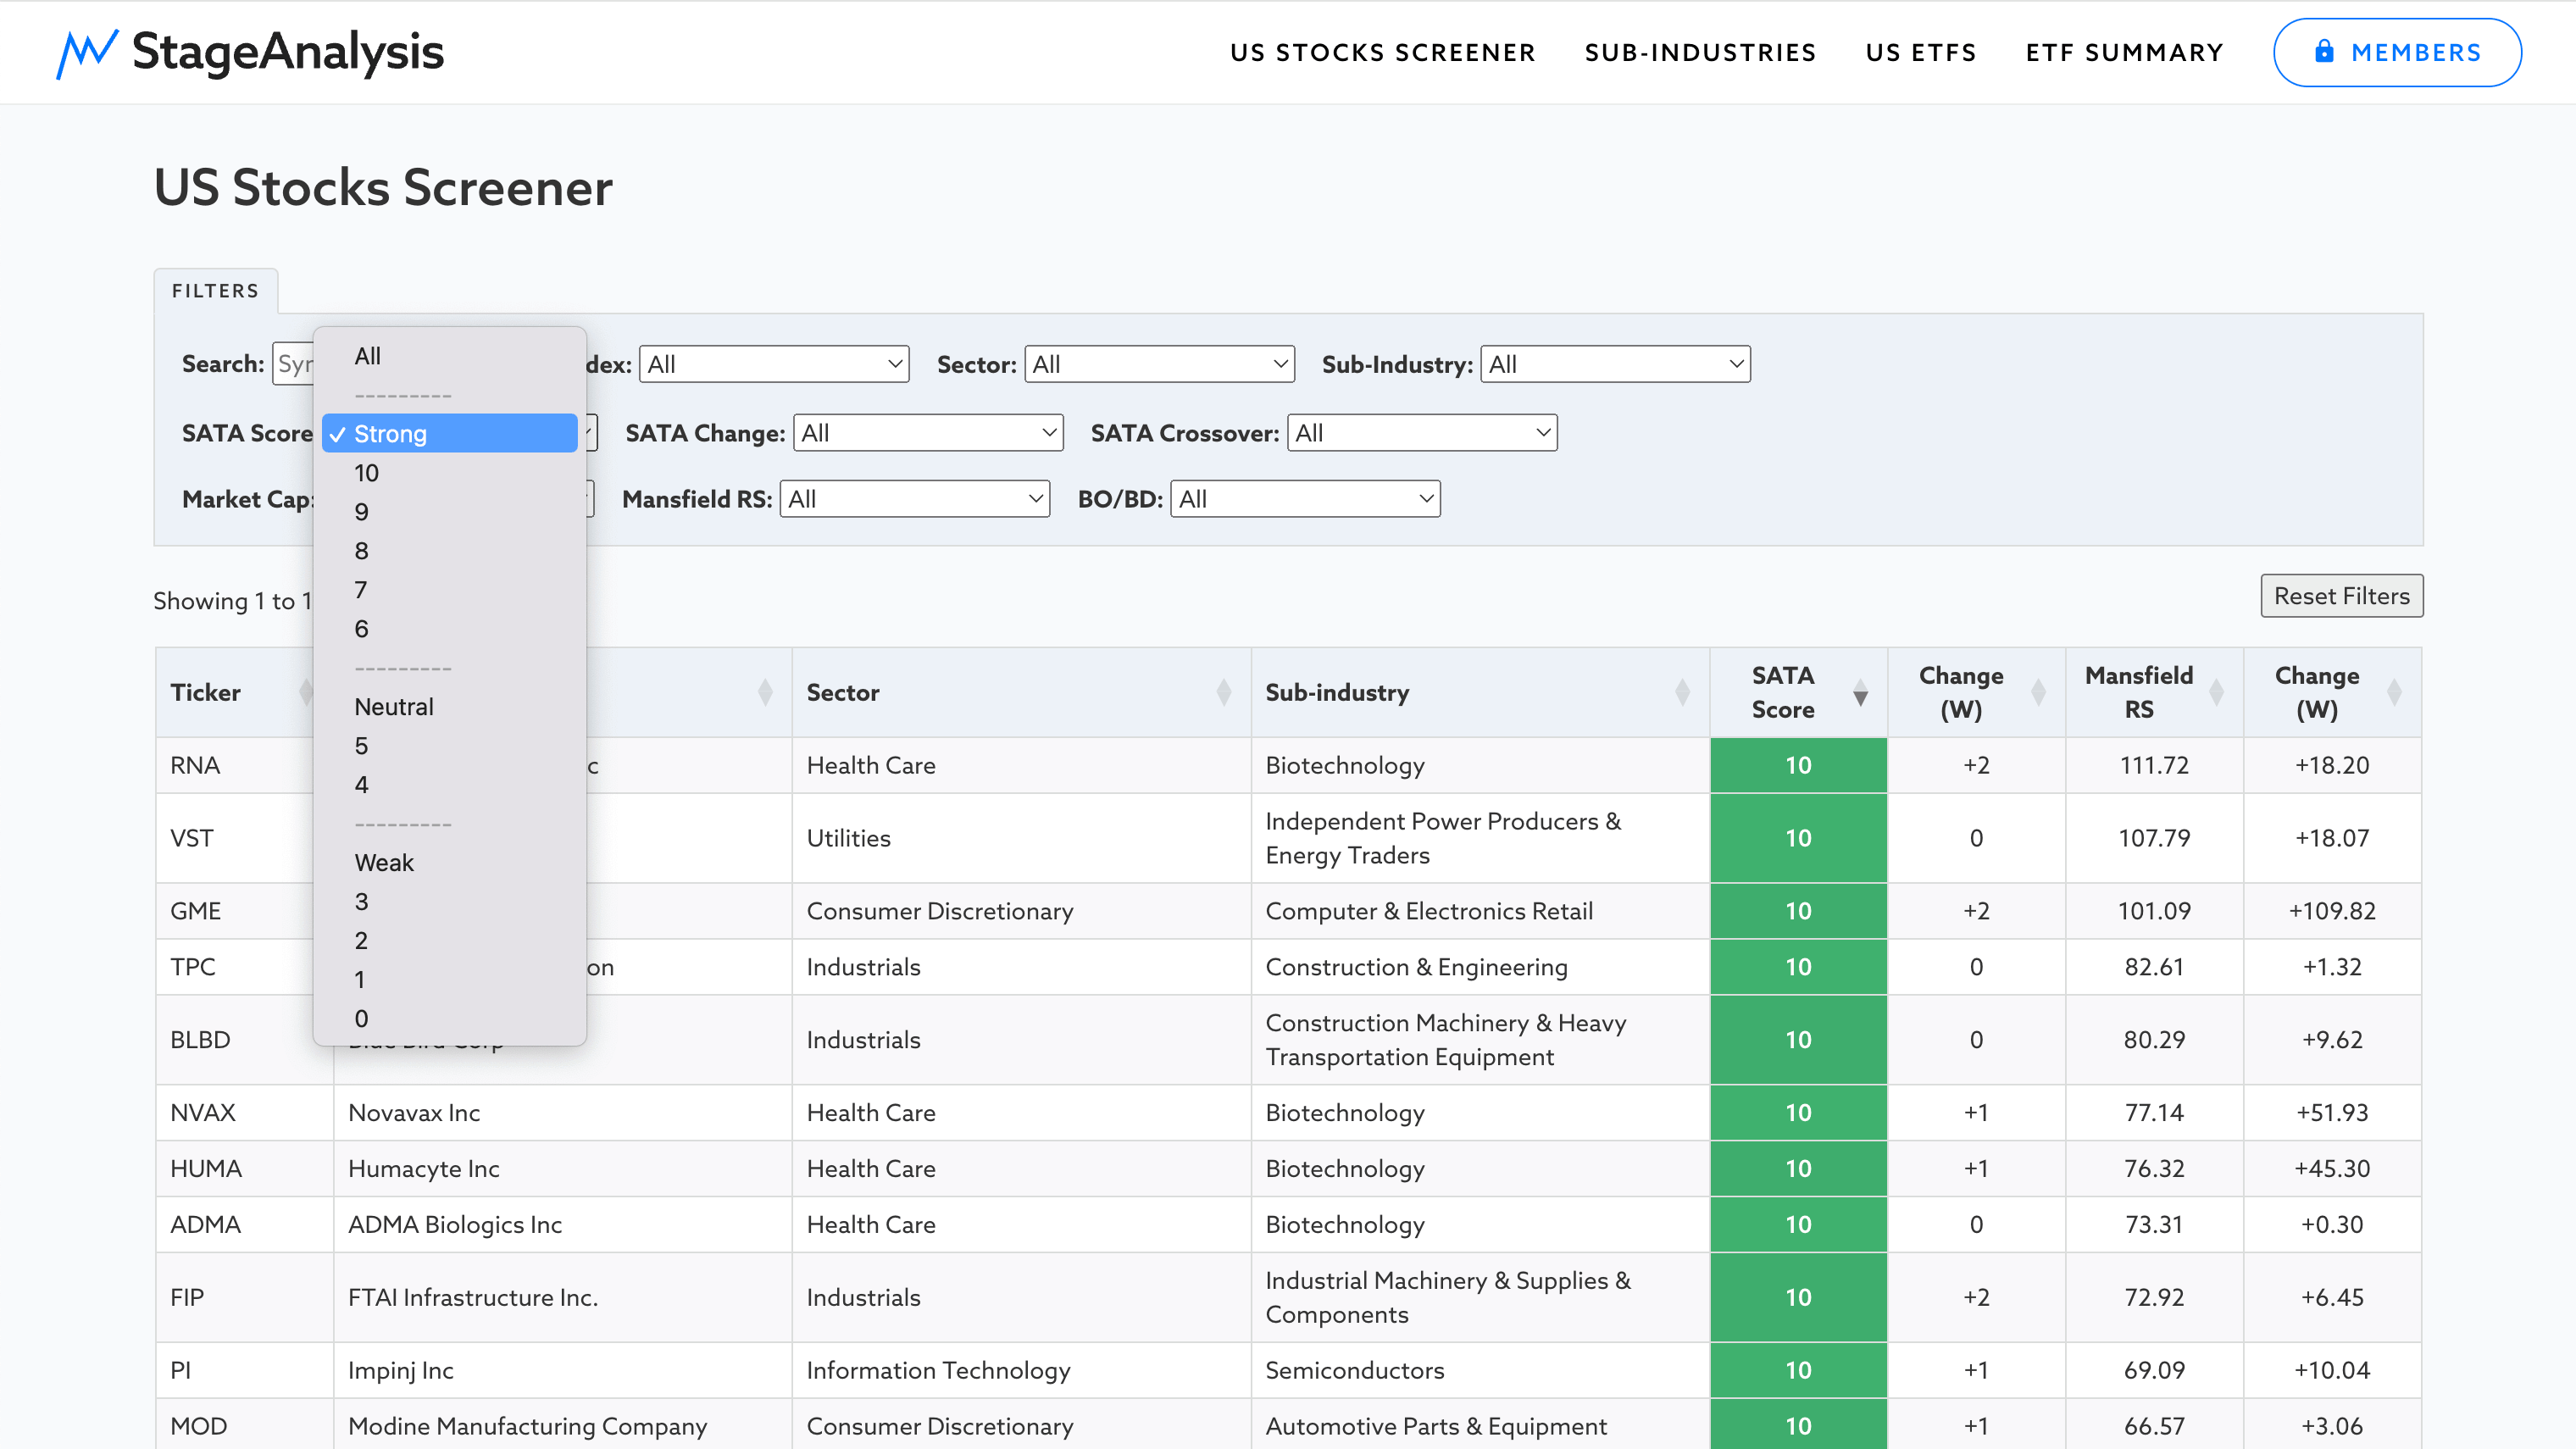
Task: Sort by Sector column sort arrows
Action: coord(1223,693)
